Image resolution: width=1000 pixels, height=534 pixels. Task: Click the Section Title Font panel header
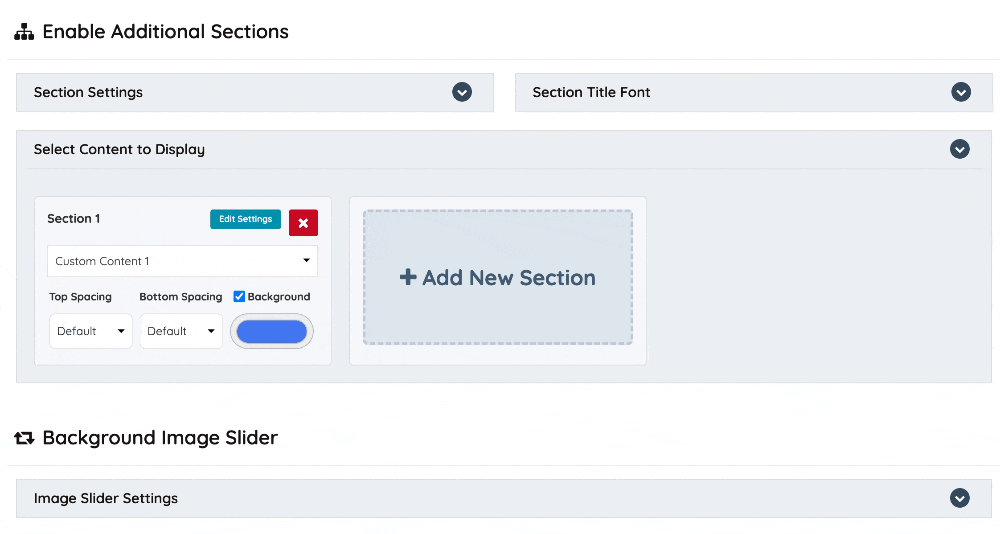coord(754,93)
